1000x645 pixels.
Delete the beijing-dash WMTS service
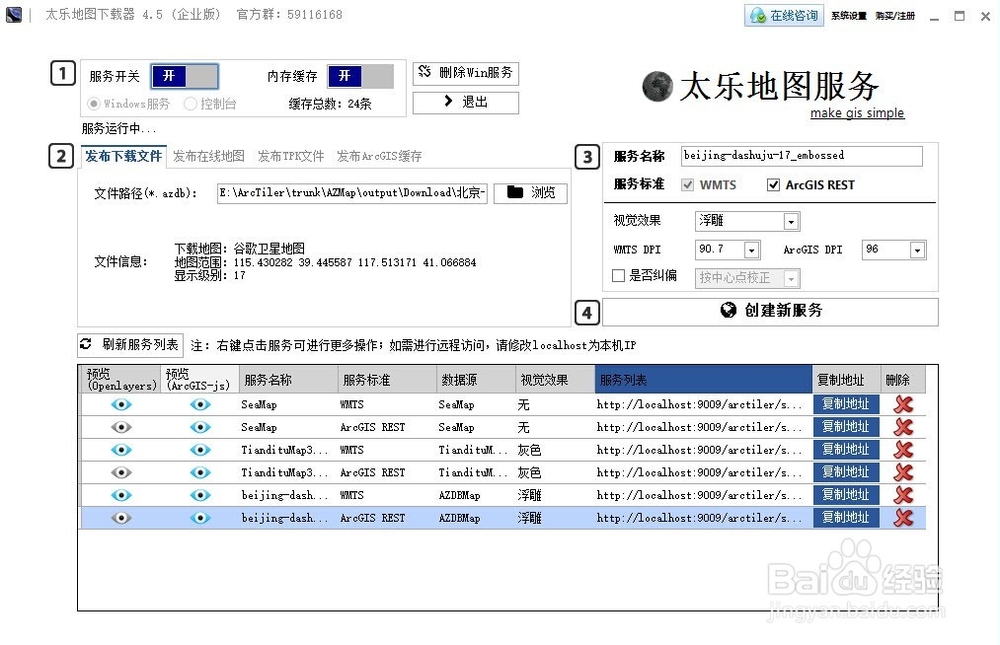click(903, 495)
